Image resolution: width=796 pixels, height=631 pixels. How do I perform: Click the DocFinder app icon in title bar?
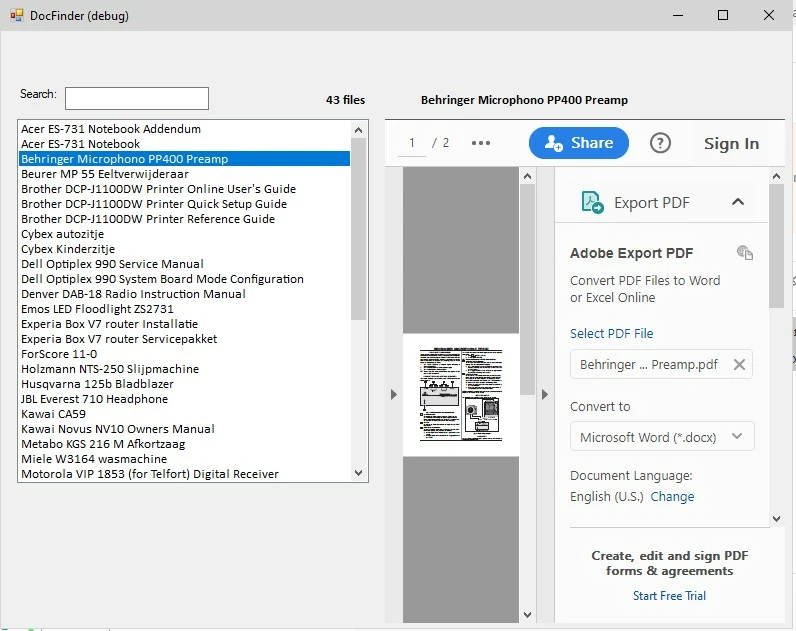point(16,15)
